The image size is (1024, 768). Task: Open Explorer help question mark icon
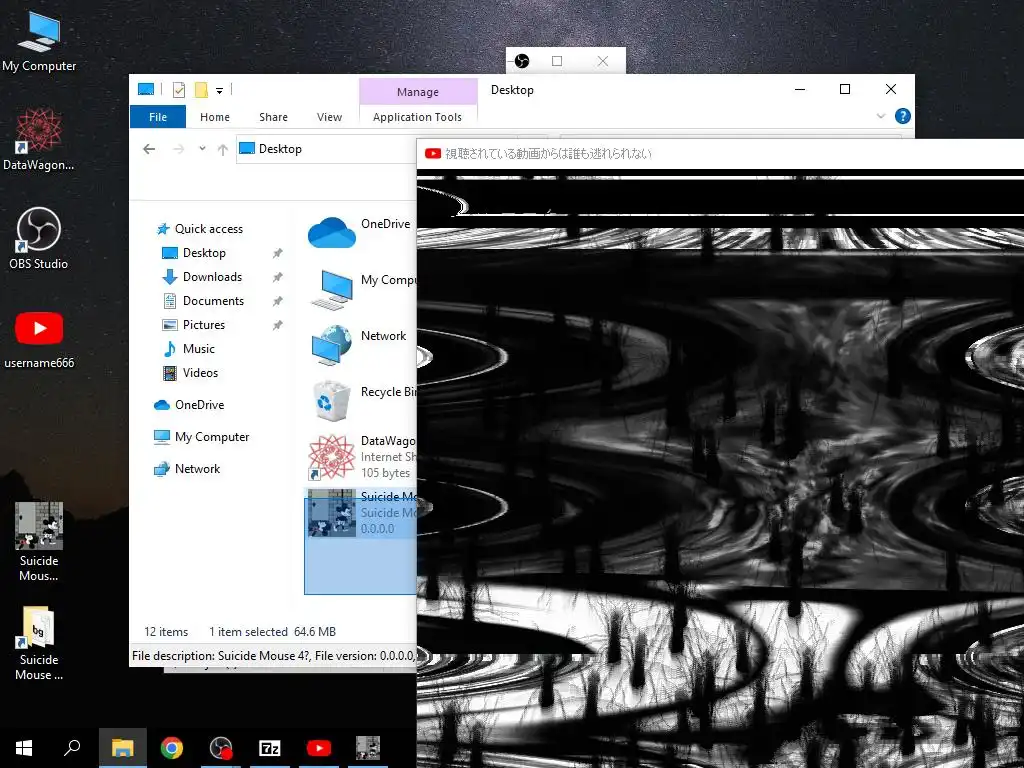tap(903, 116)
